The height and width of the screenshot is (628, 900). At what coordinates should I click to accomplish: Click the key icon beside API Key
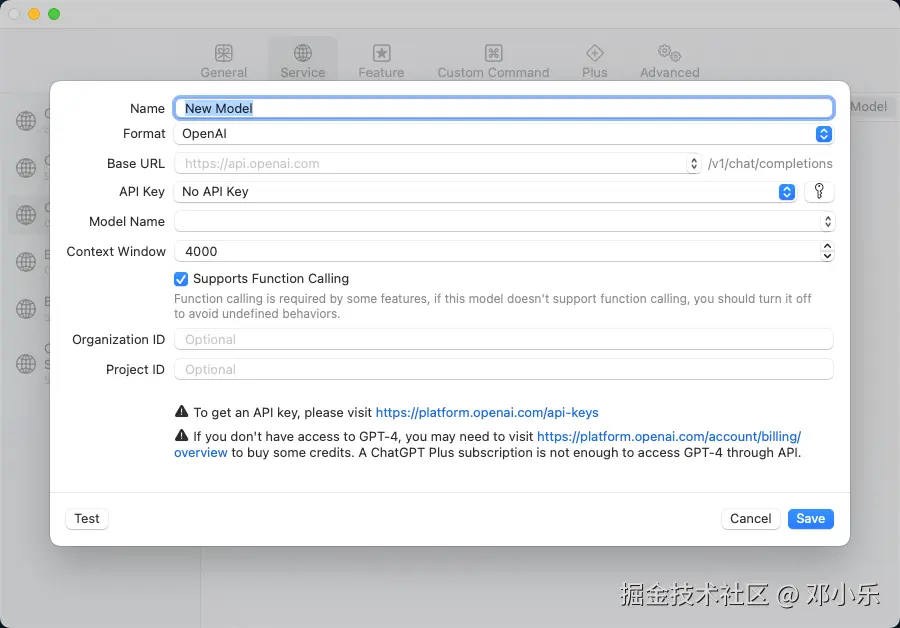[x=819, y=191]
